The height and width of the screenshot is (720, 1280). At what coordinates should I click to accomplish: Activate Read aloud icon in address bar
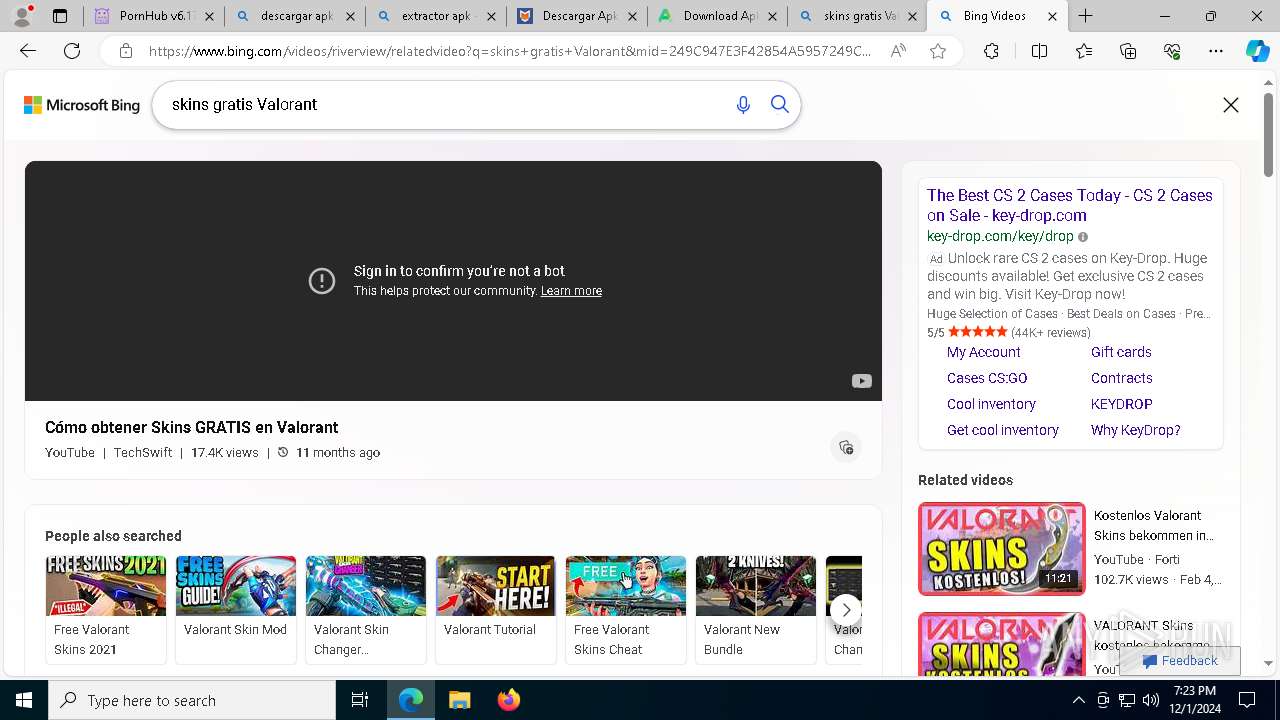tap(898, 51)
